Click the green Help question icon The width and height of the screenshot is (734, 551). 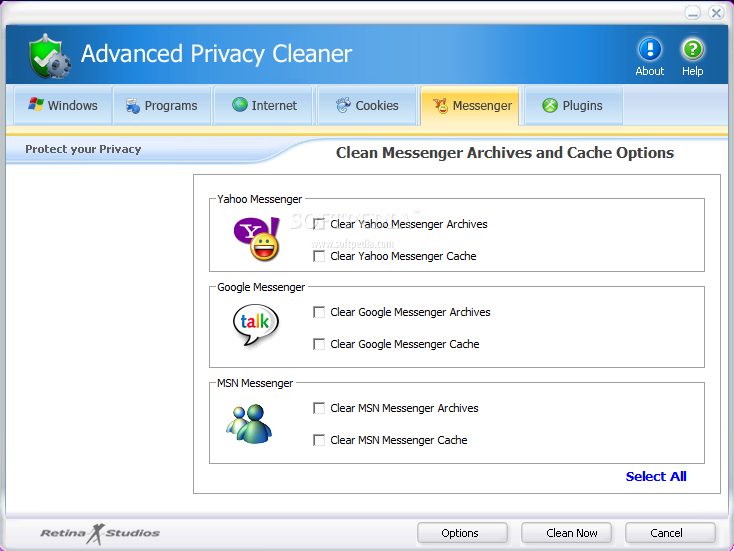692,49
